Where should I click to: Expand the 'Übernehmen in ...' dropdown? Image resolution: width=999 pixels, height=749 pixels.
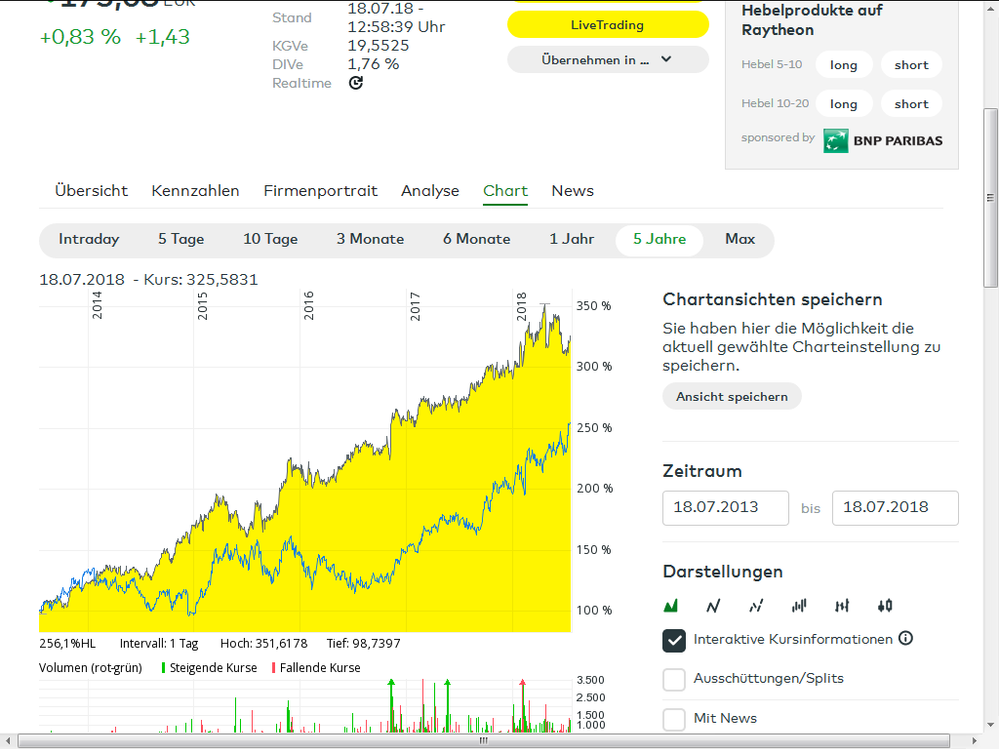[x=607, y=59]
